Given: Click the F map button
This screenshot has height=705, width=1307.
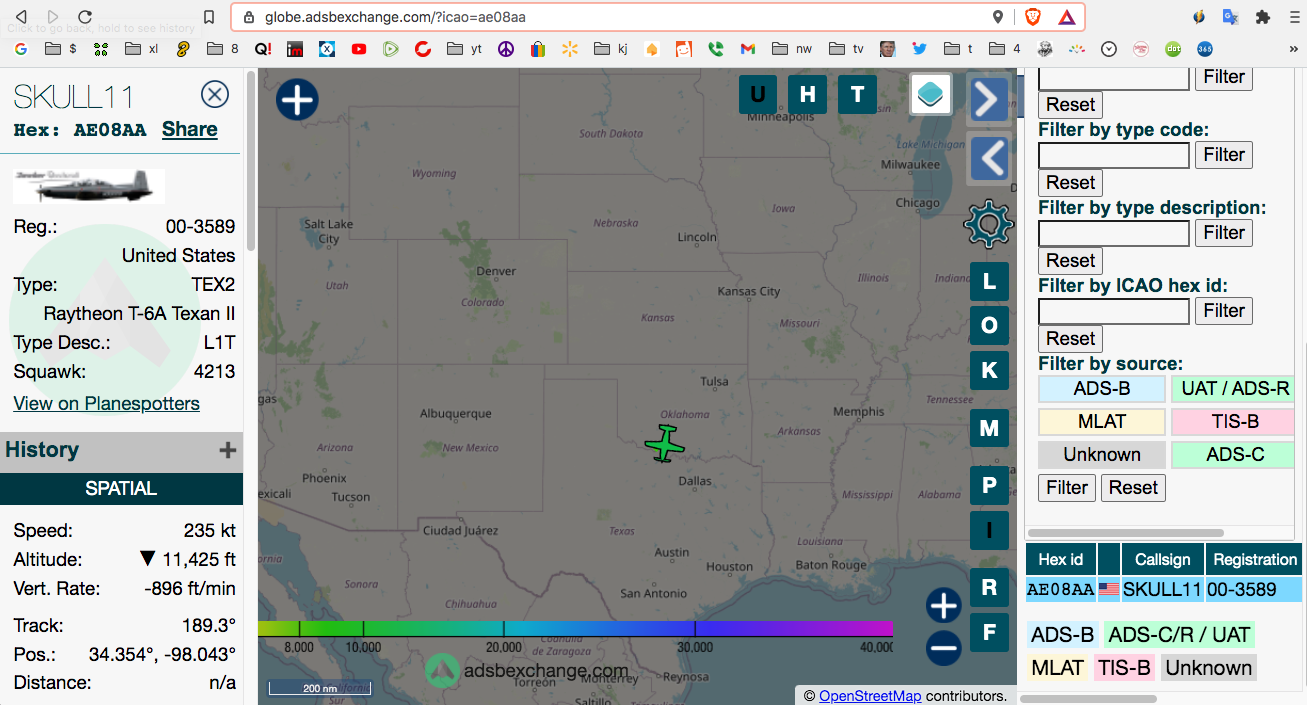Looking at the screenshot, I should [x=989, y=632].
